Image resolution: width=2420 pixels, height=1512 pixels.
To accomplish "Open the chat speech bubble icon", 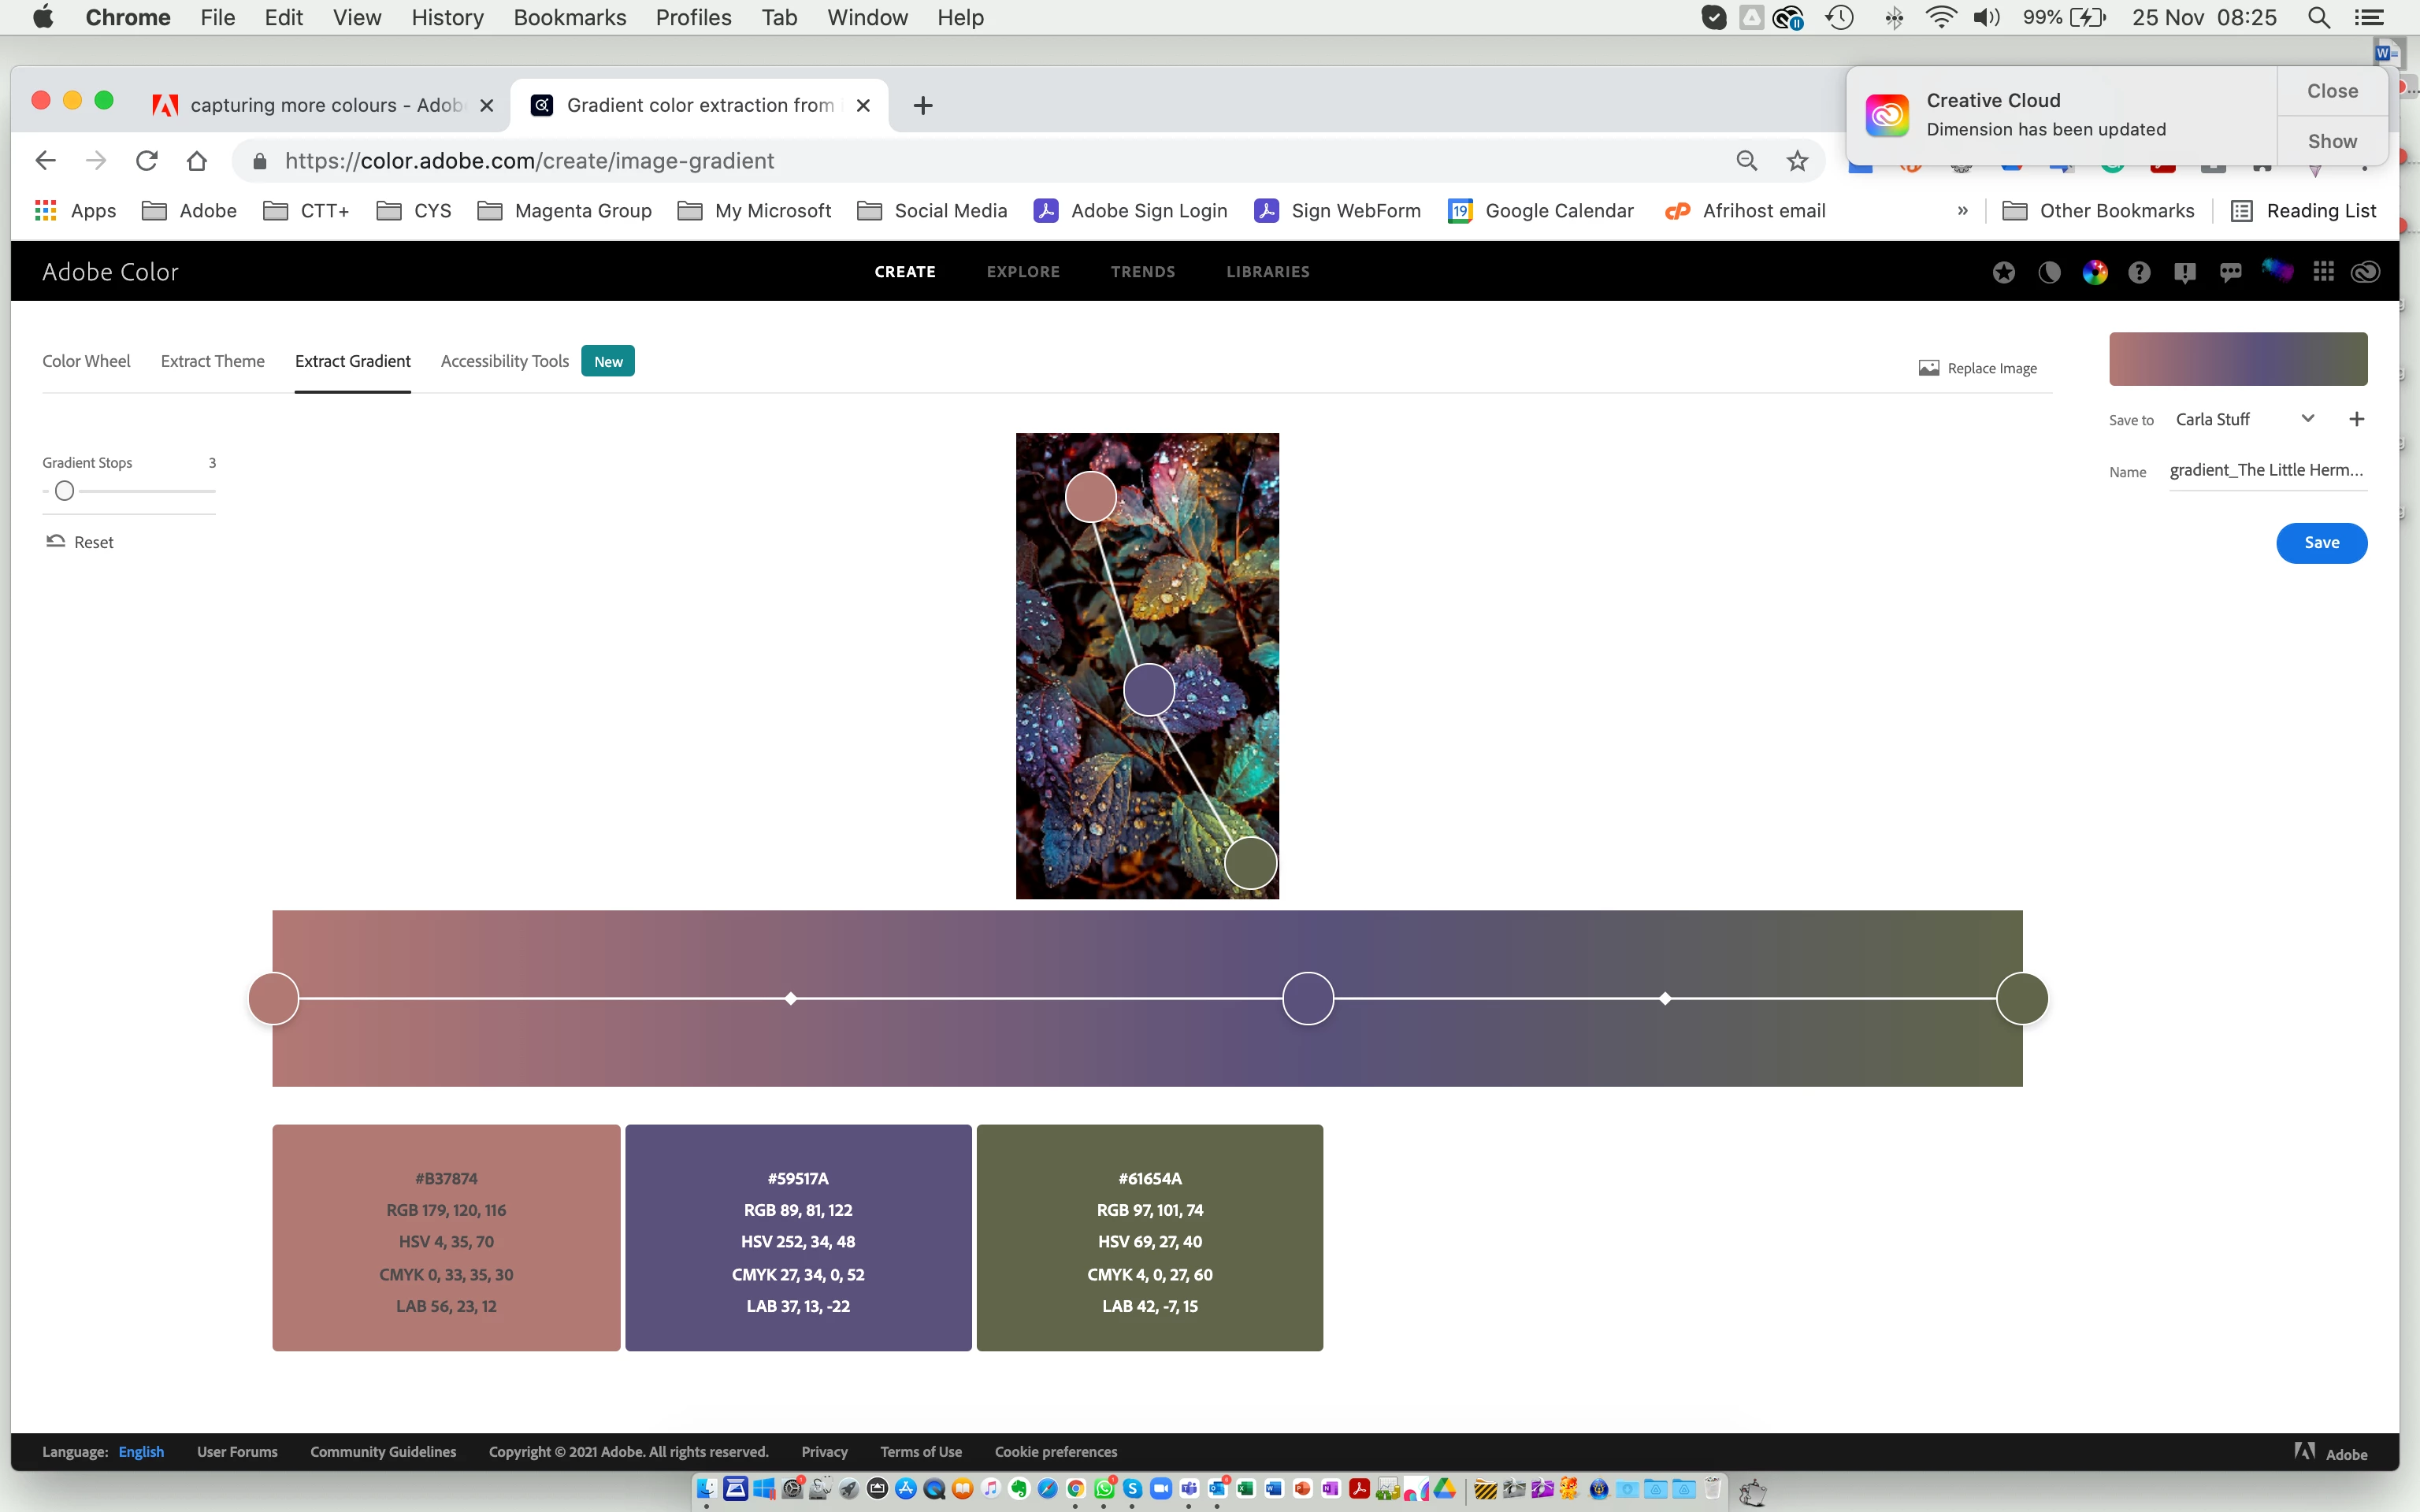I will pos(2230,272).
